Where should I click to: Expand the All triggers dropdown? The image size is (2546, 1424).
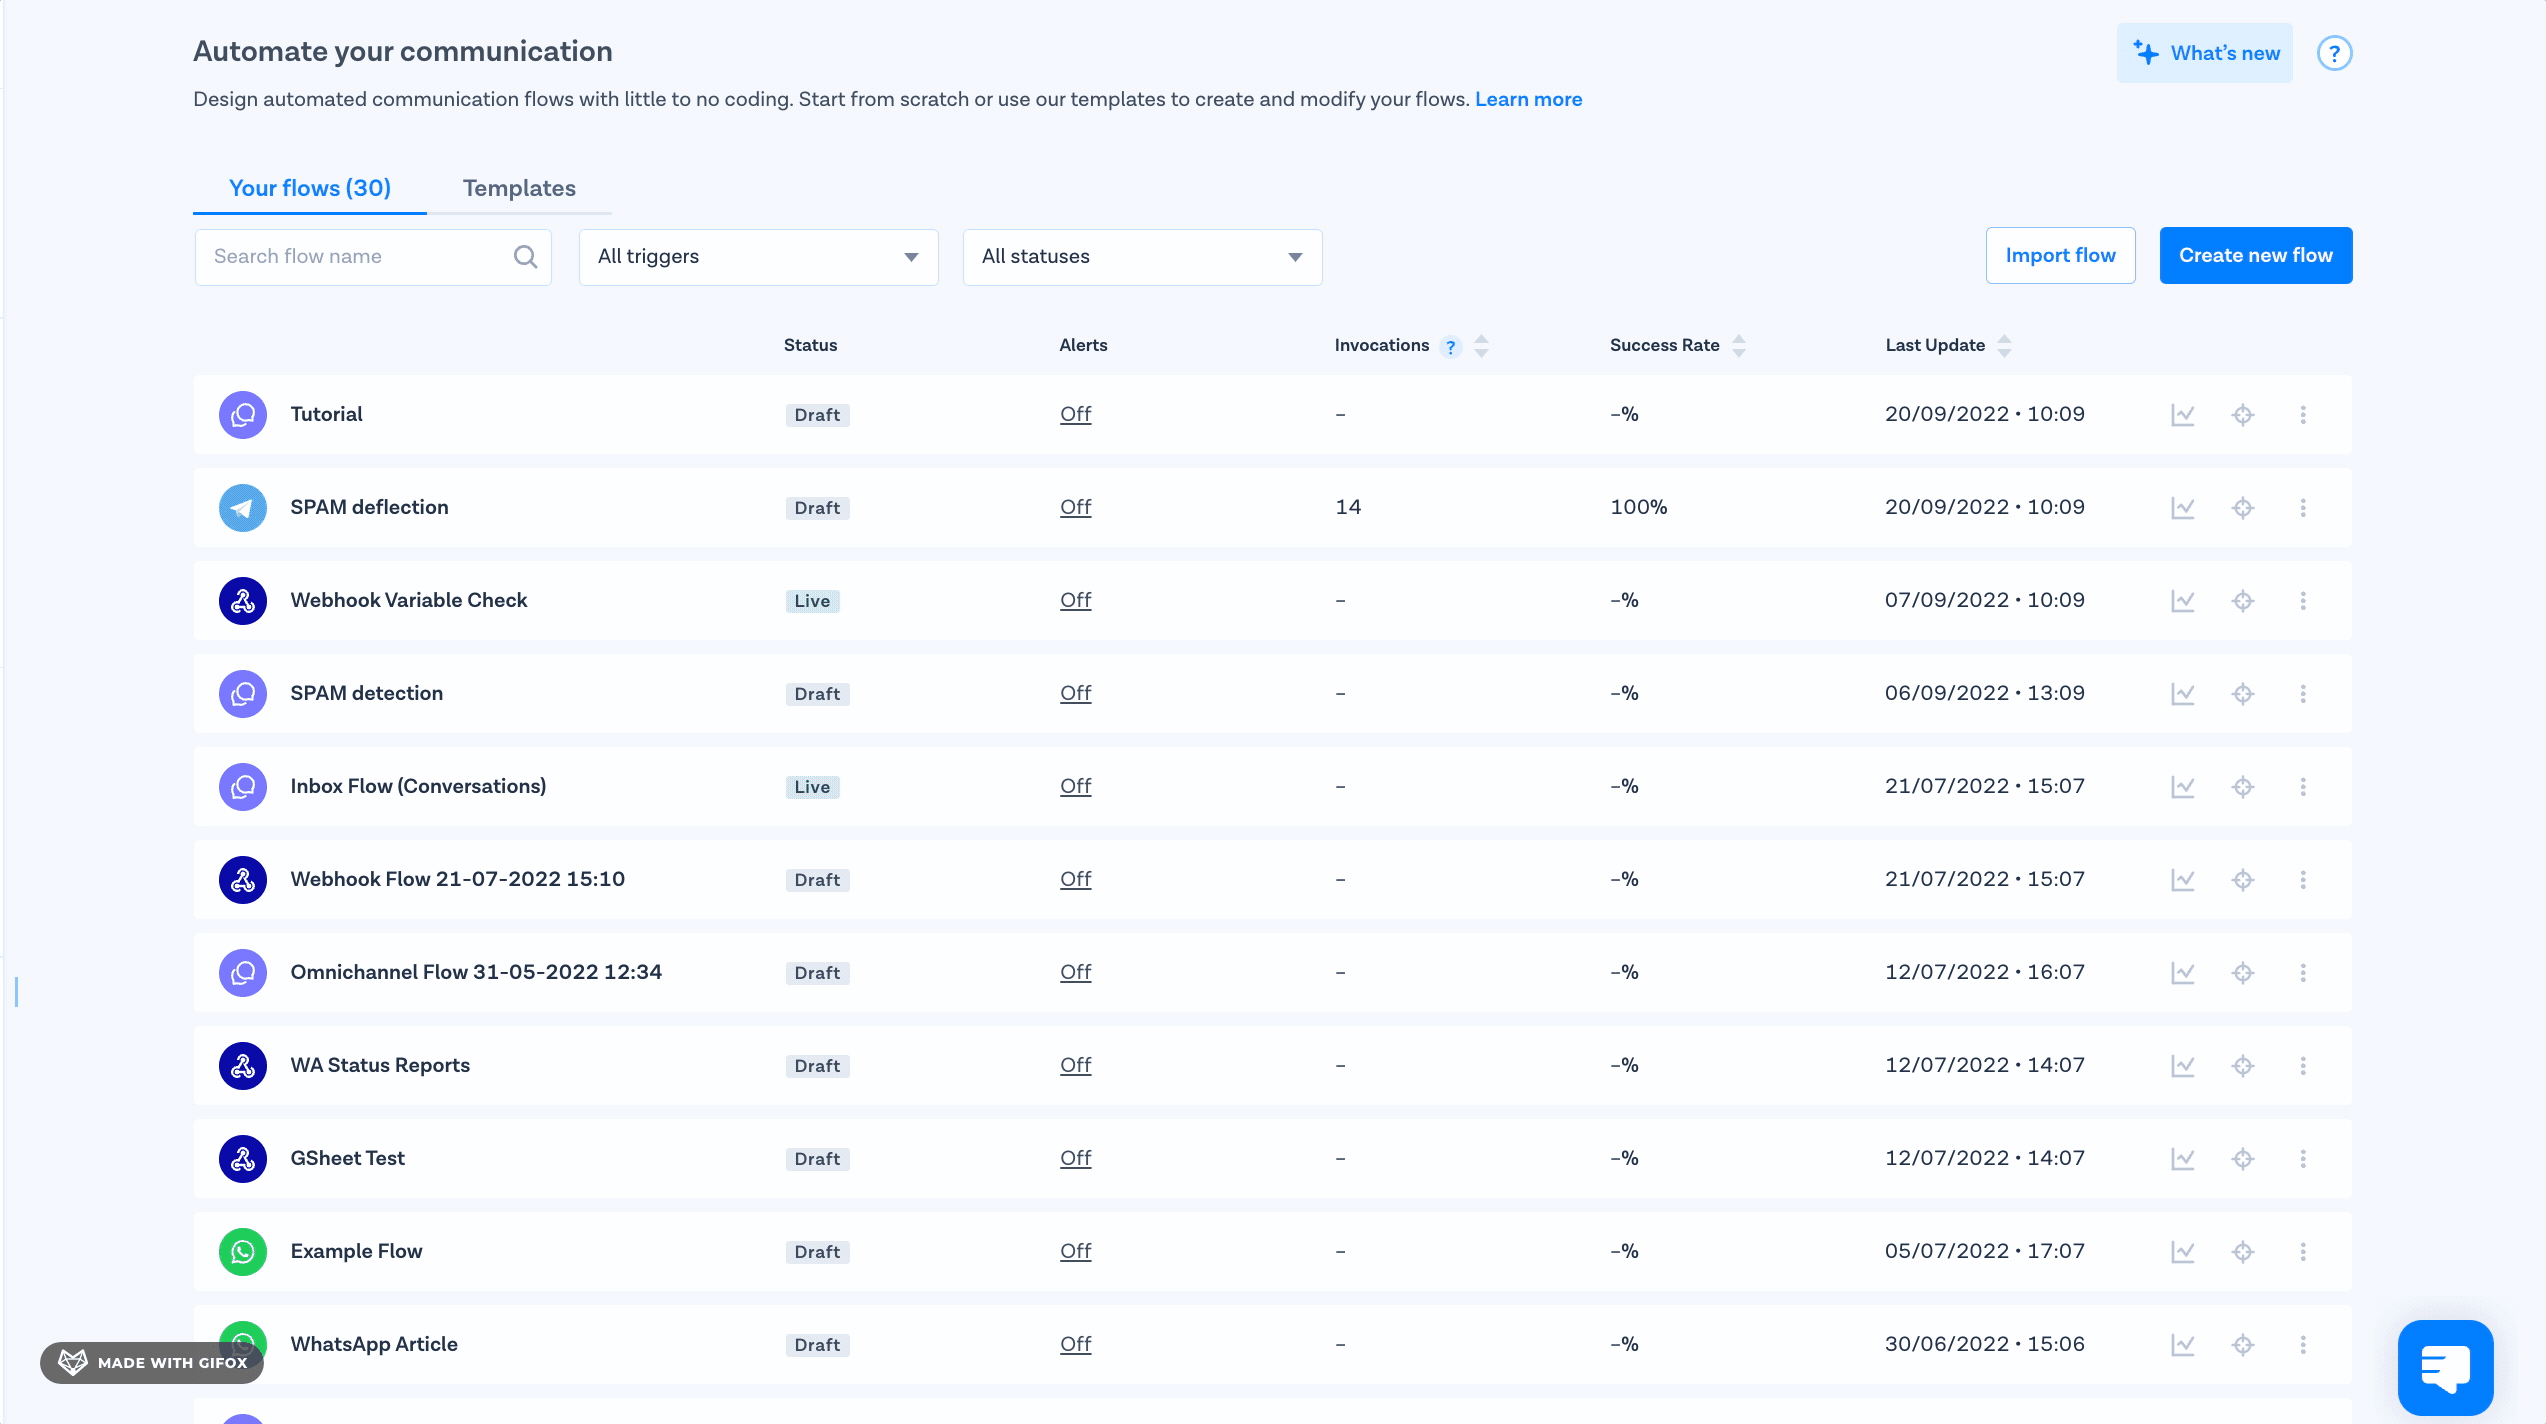[758, 257]
